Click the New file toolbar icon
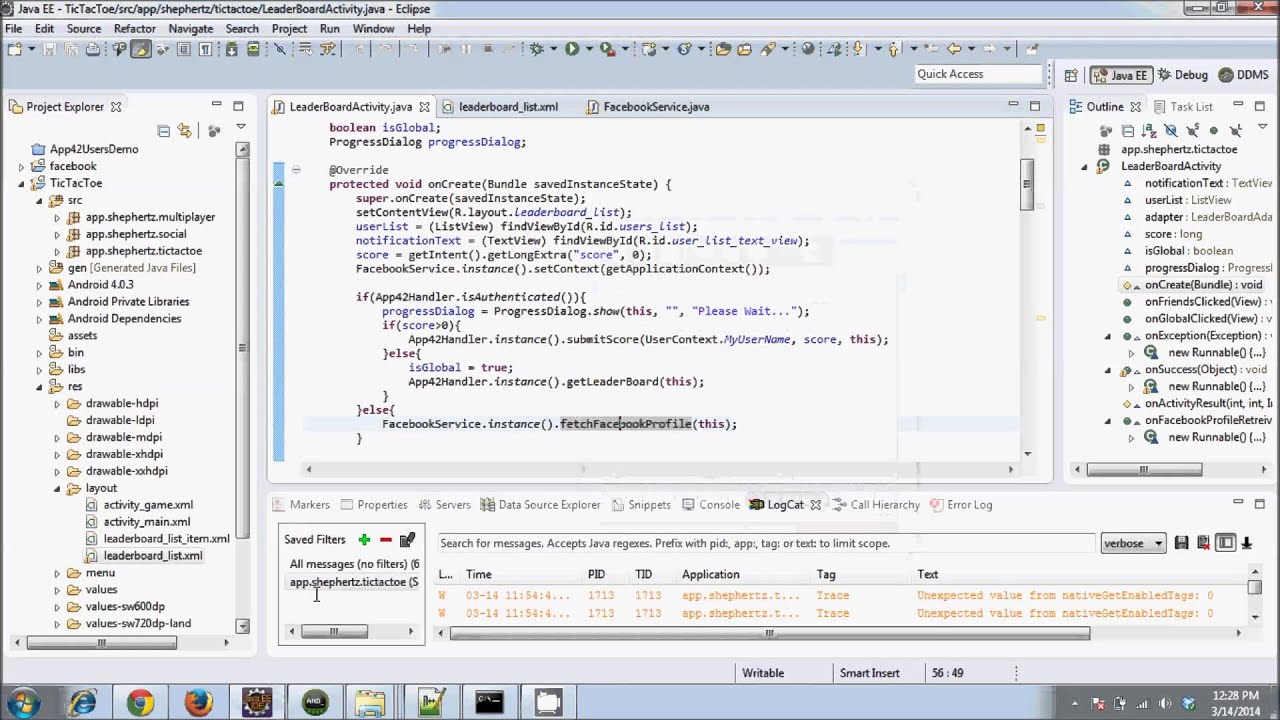The width and height of the screenshot is (1280, 720). 14,49
